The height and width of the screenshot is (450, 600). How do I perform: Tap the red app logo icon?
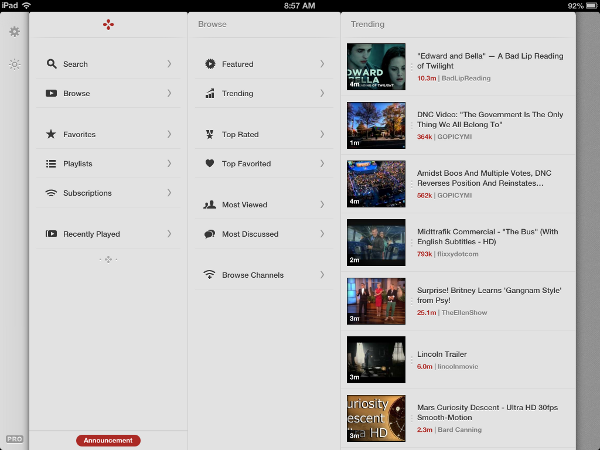coord(109,24)
